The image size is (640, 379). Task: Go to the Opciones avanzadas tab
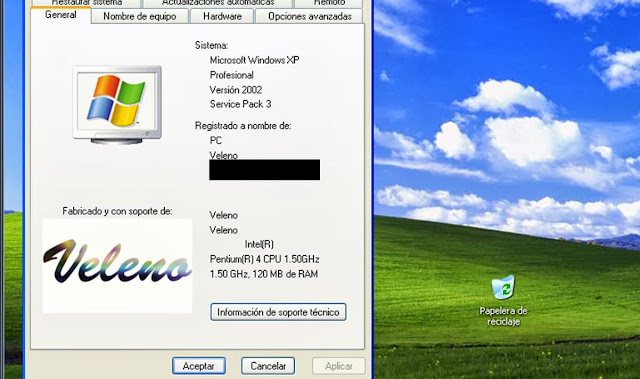(309, 16)
